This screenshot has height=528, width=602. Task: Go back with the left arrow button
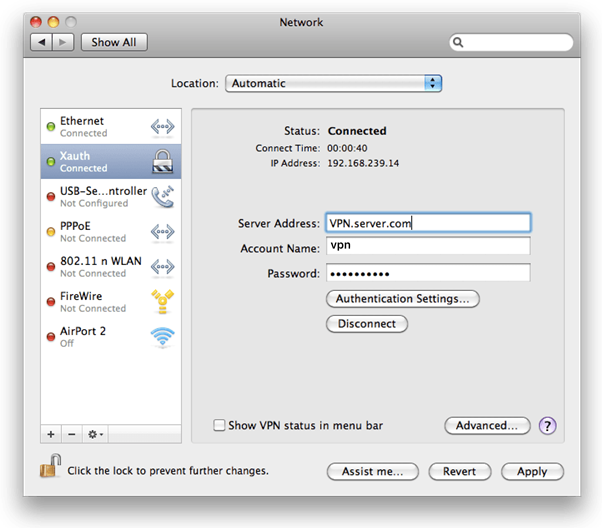click(41, 42)
